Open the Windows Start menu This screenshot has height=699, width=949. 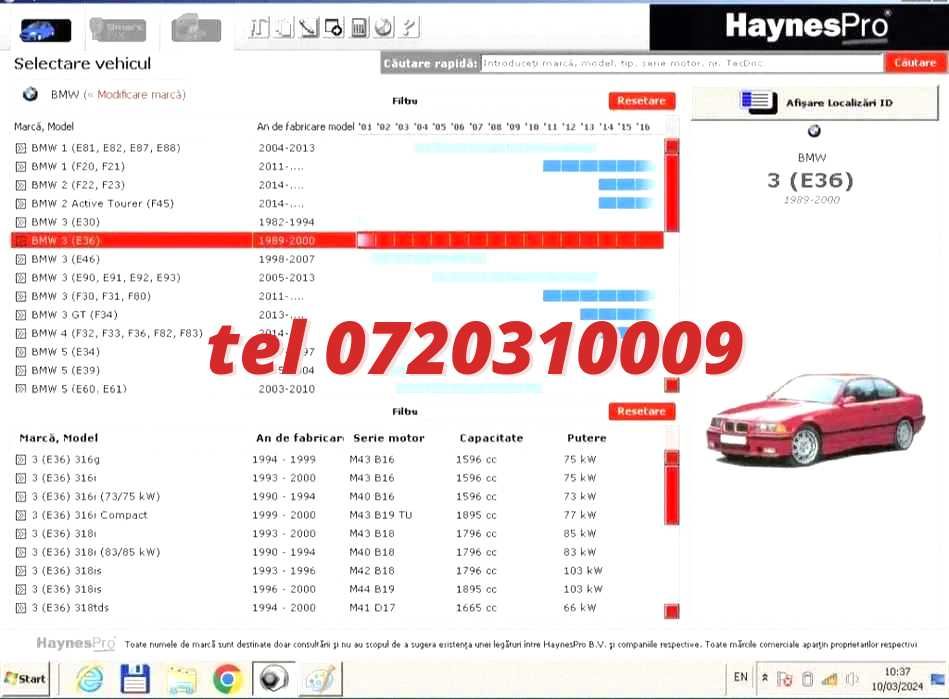point(25,679)
